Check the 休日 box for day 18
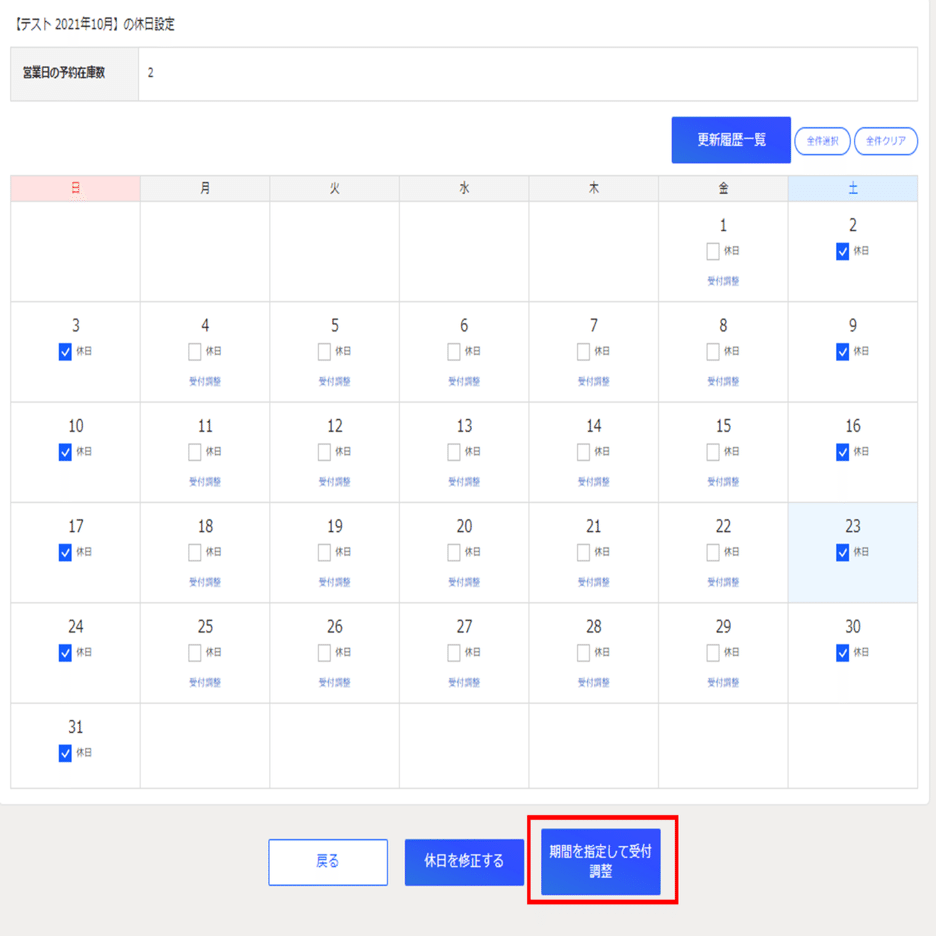This screenshot has height=936, width=936. pyautogui.click(x=195, y=552)
